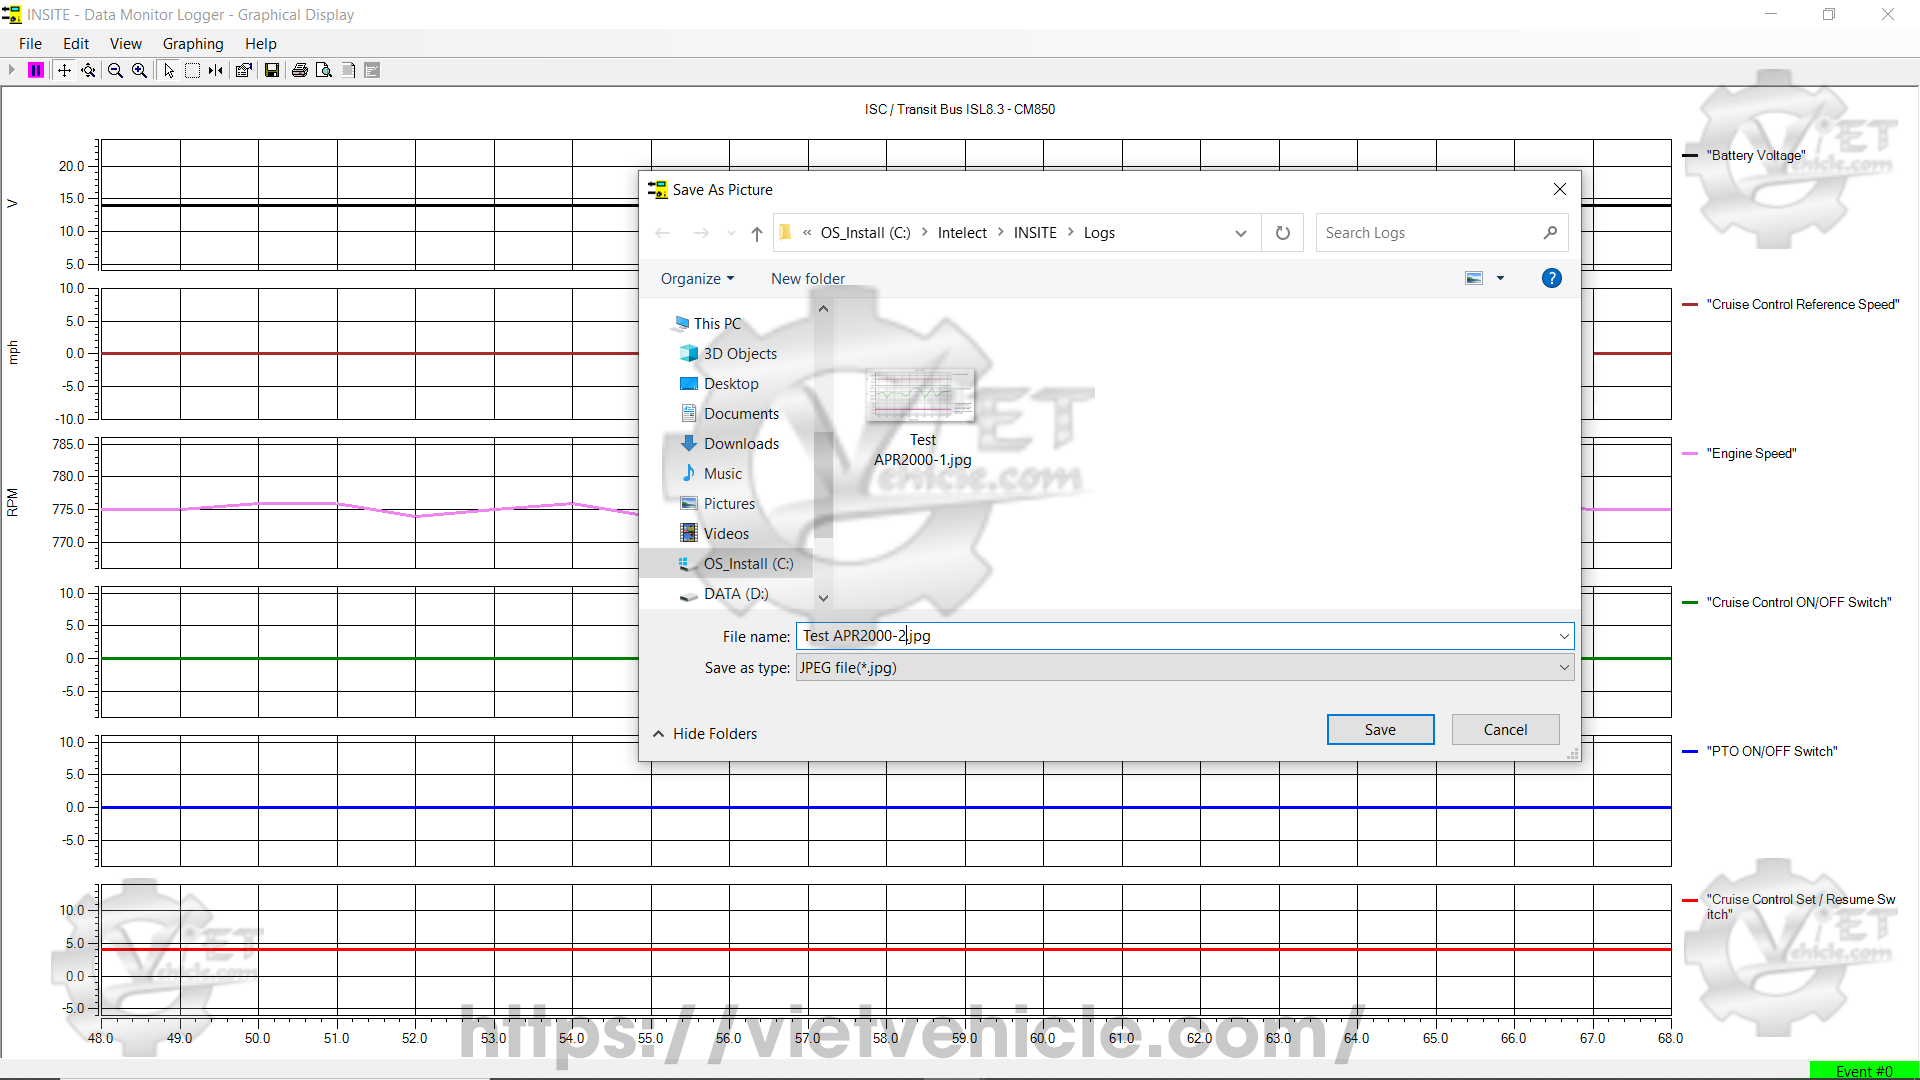Open the print preview icon
1920x1080 pixels.
point(324,70)
